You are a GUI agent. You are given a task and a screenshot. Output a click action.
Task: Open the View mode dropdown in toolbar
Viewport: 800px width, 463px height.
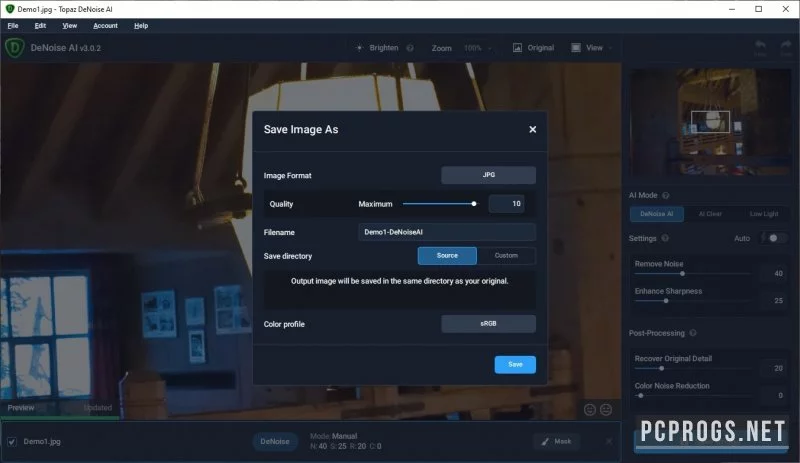click(x=592, y=47)
